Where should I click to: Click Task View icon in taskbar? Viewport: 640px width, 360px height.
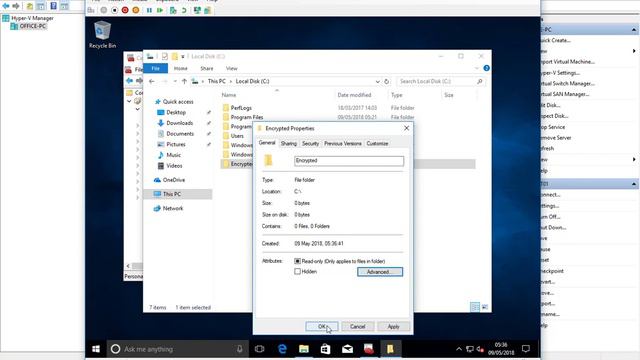tap(260, 349)
